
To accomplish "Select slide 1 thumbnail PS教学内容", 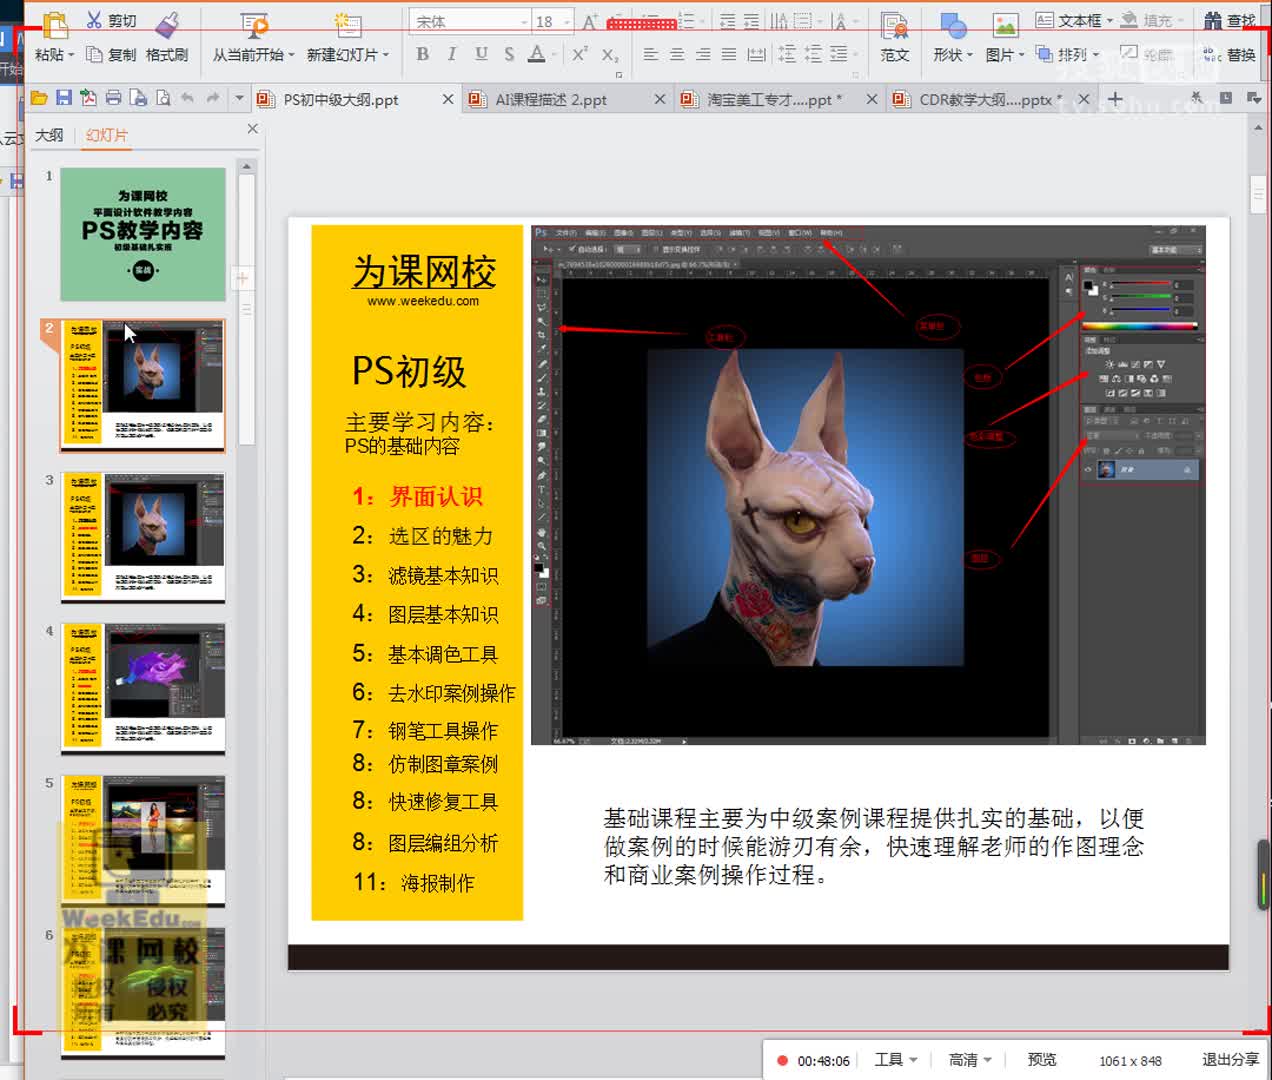I will [x=143, y=234].
